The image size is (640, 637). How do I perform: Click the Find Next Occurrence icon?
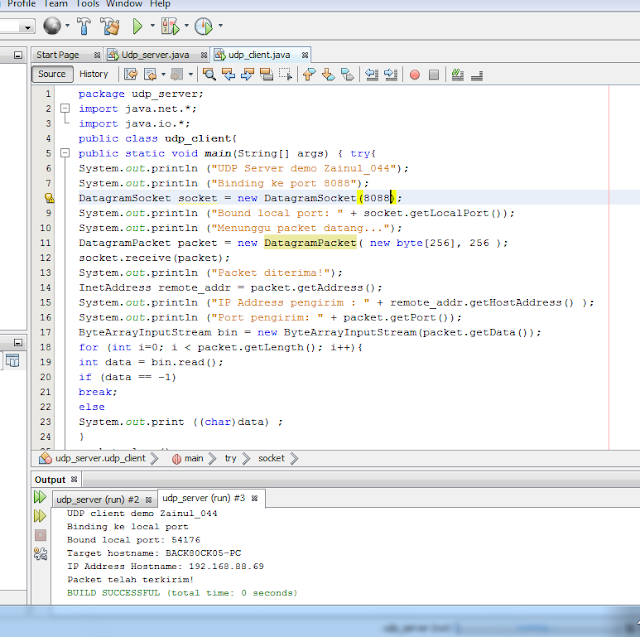coord(247,74)
